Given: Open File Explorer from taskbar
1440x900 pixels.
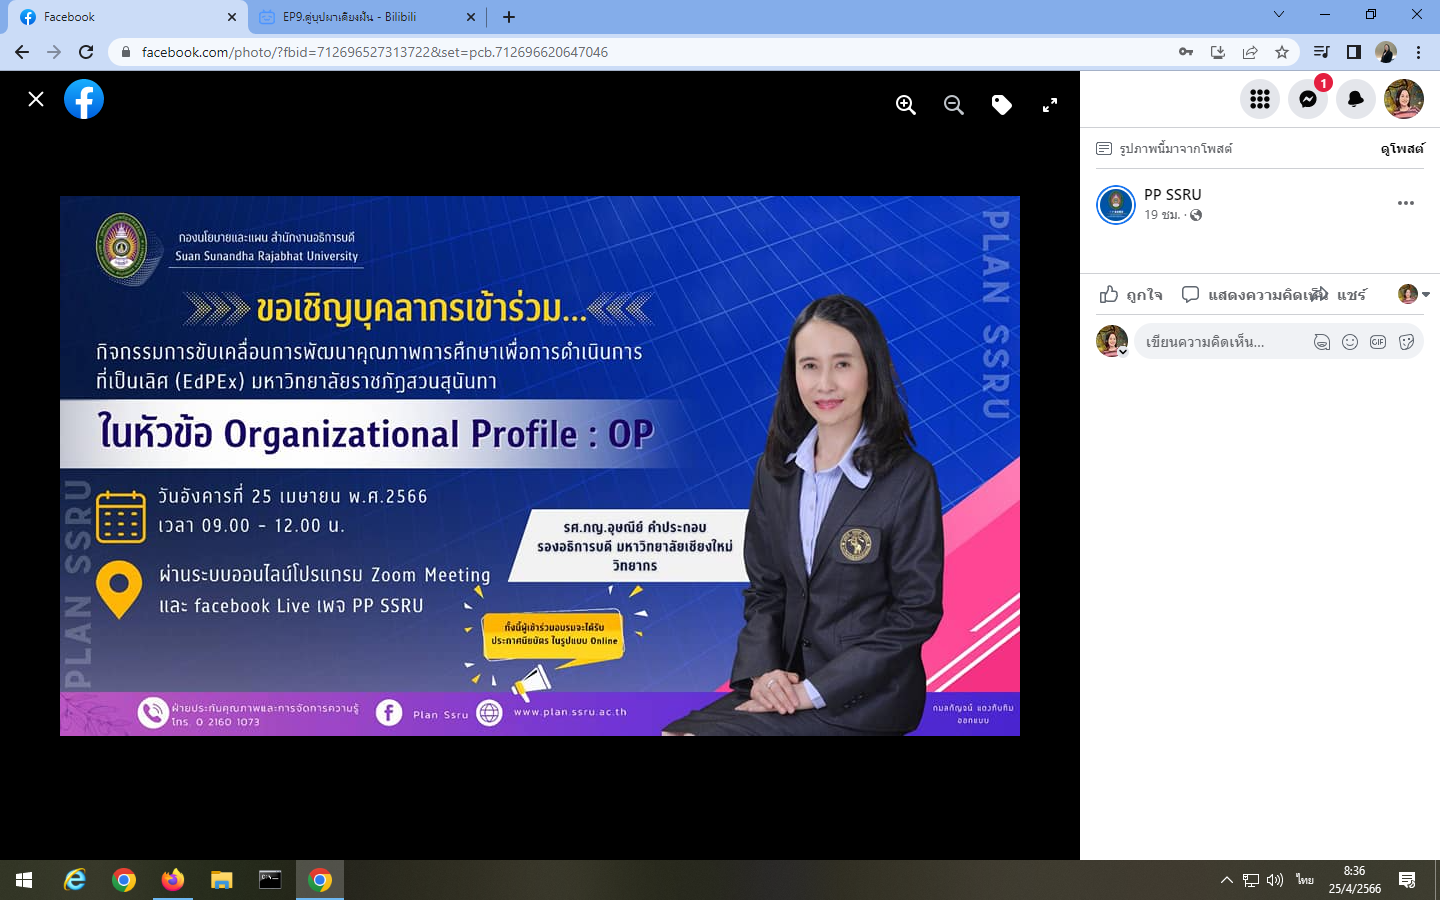Looking at the screenshot, I should 221,880.
